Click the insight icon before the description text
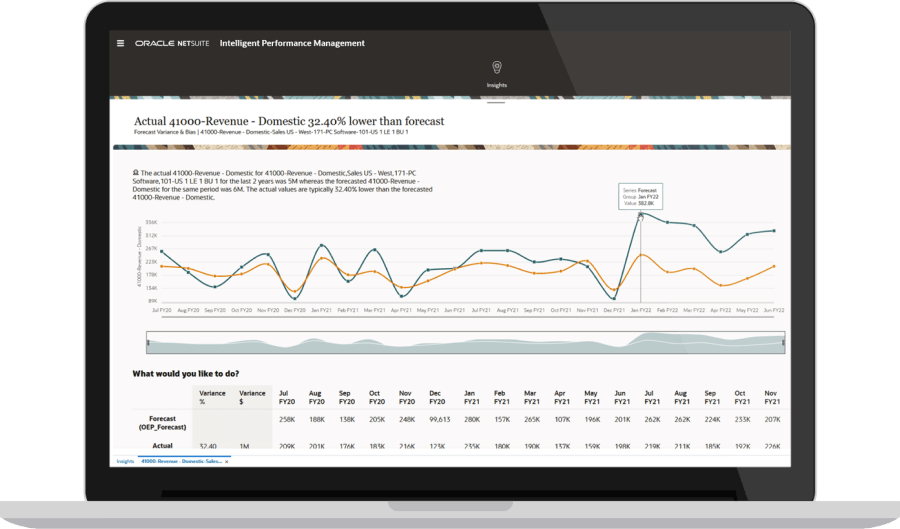Image resolution: width=900 pixels, height=529 pixels. click(x=135, y=172)
